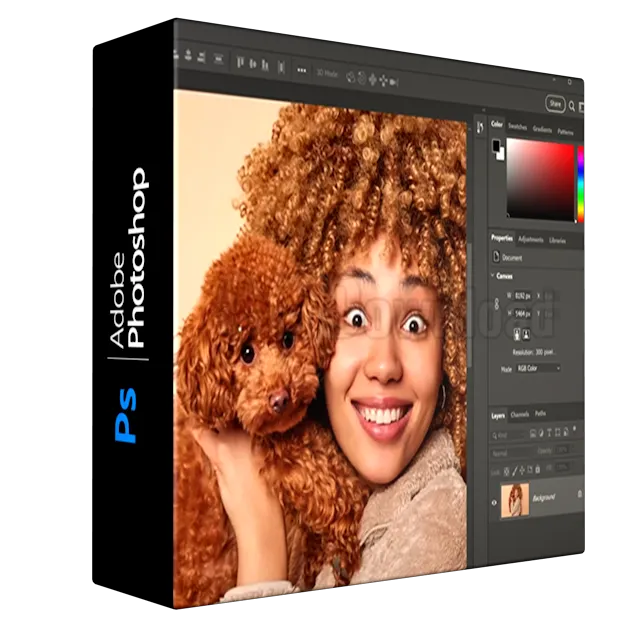This screenshot has width=630, height=630.
Task: Open the three-dots more options in options bar
Action: 301,71
